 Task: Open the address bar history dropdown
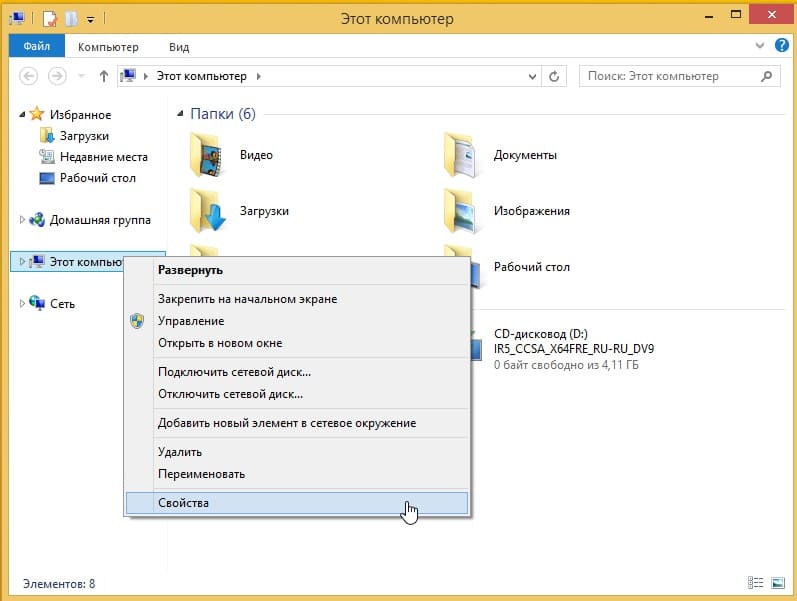coord(532,76)
